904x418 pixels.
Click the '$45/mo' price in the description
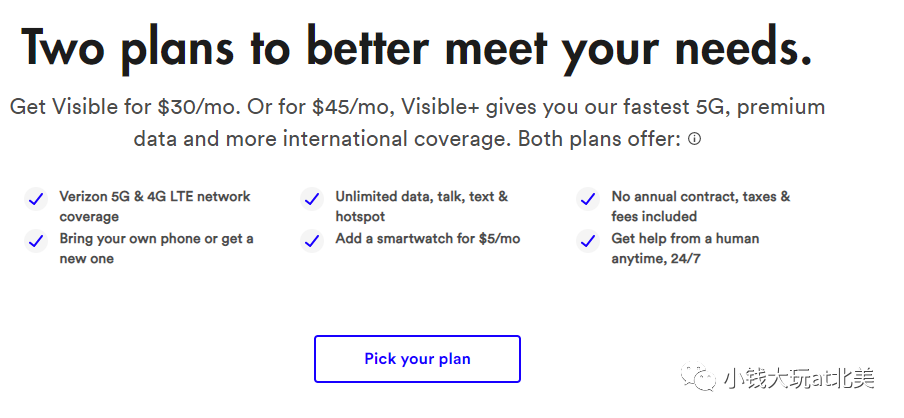(x=351, y=107)
